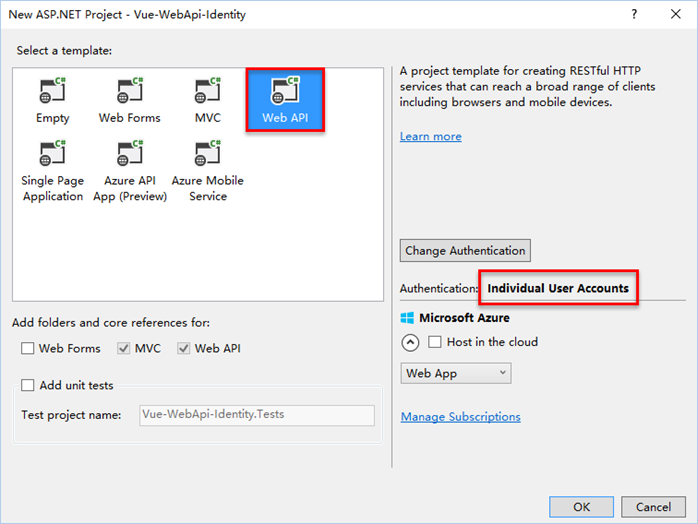
Task: Click the Microsoft Azure Windows logo
Action: click(407, 318)
